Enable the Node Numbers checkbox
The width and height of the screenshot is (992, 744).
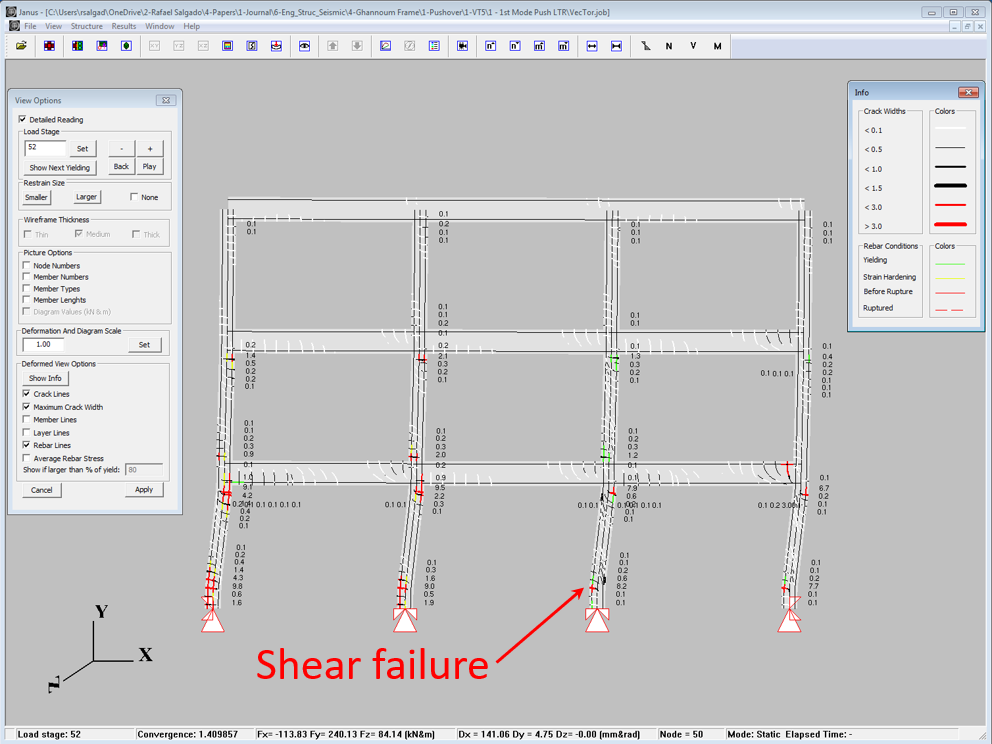pyautogui.click(x=27, y=265)
